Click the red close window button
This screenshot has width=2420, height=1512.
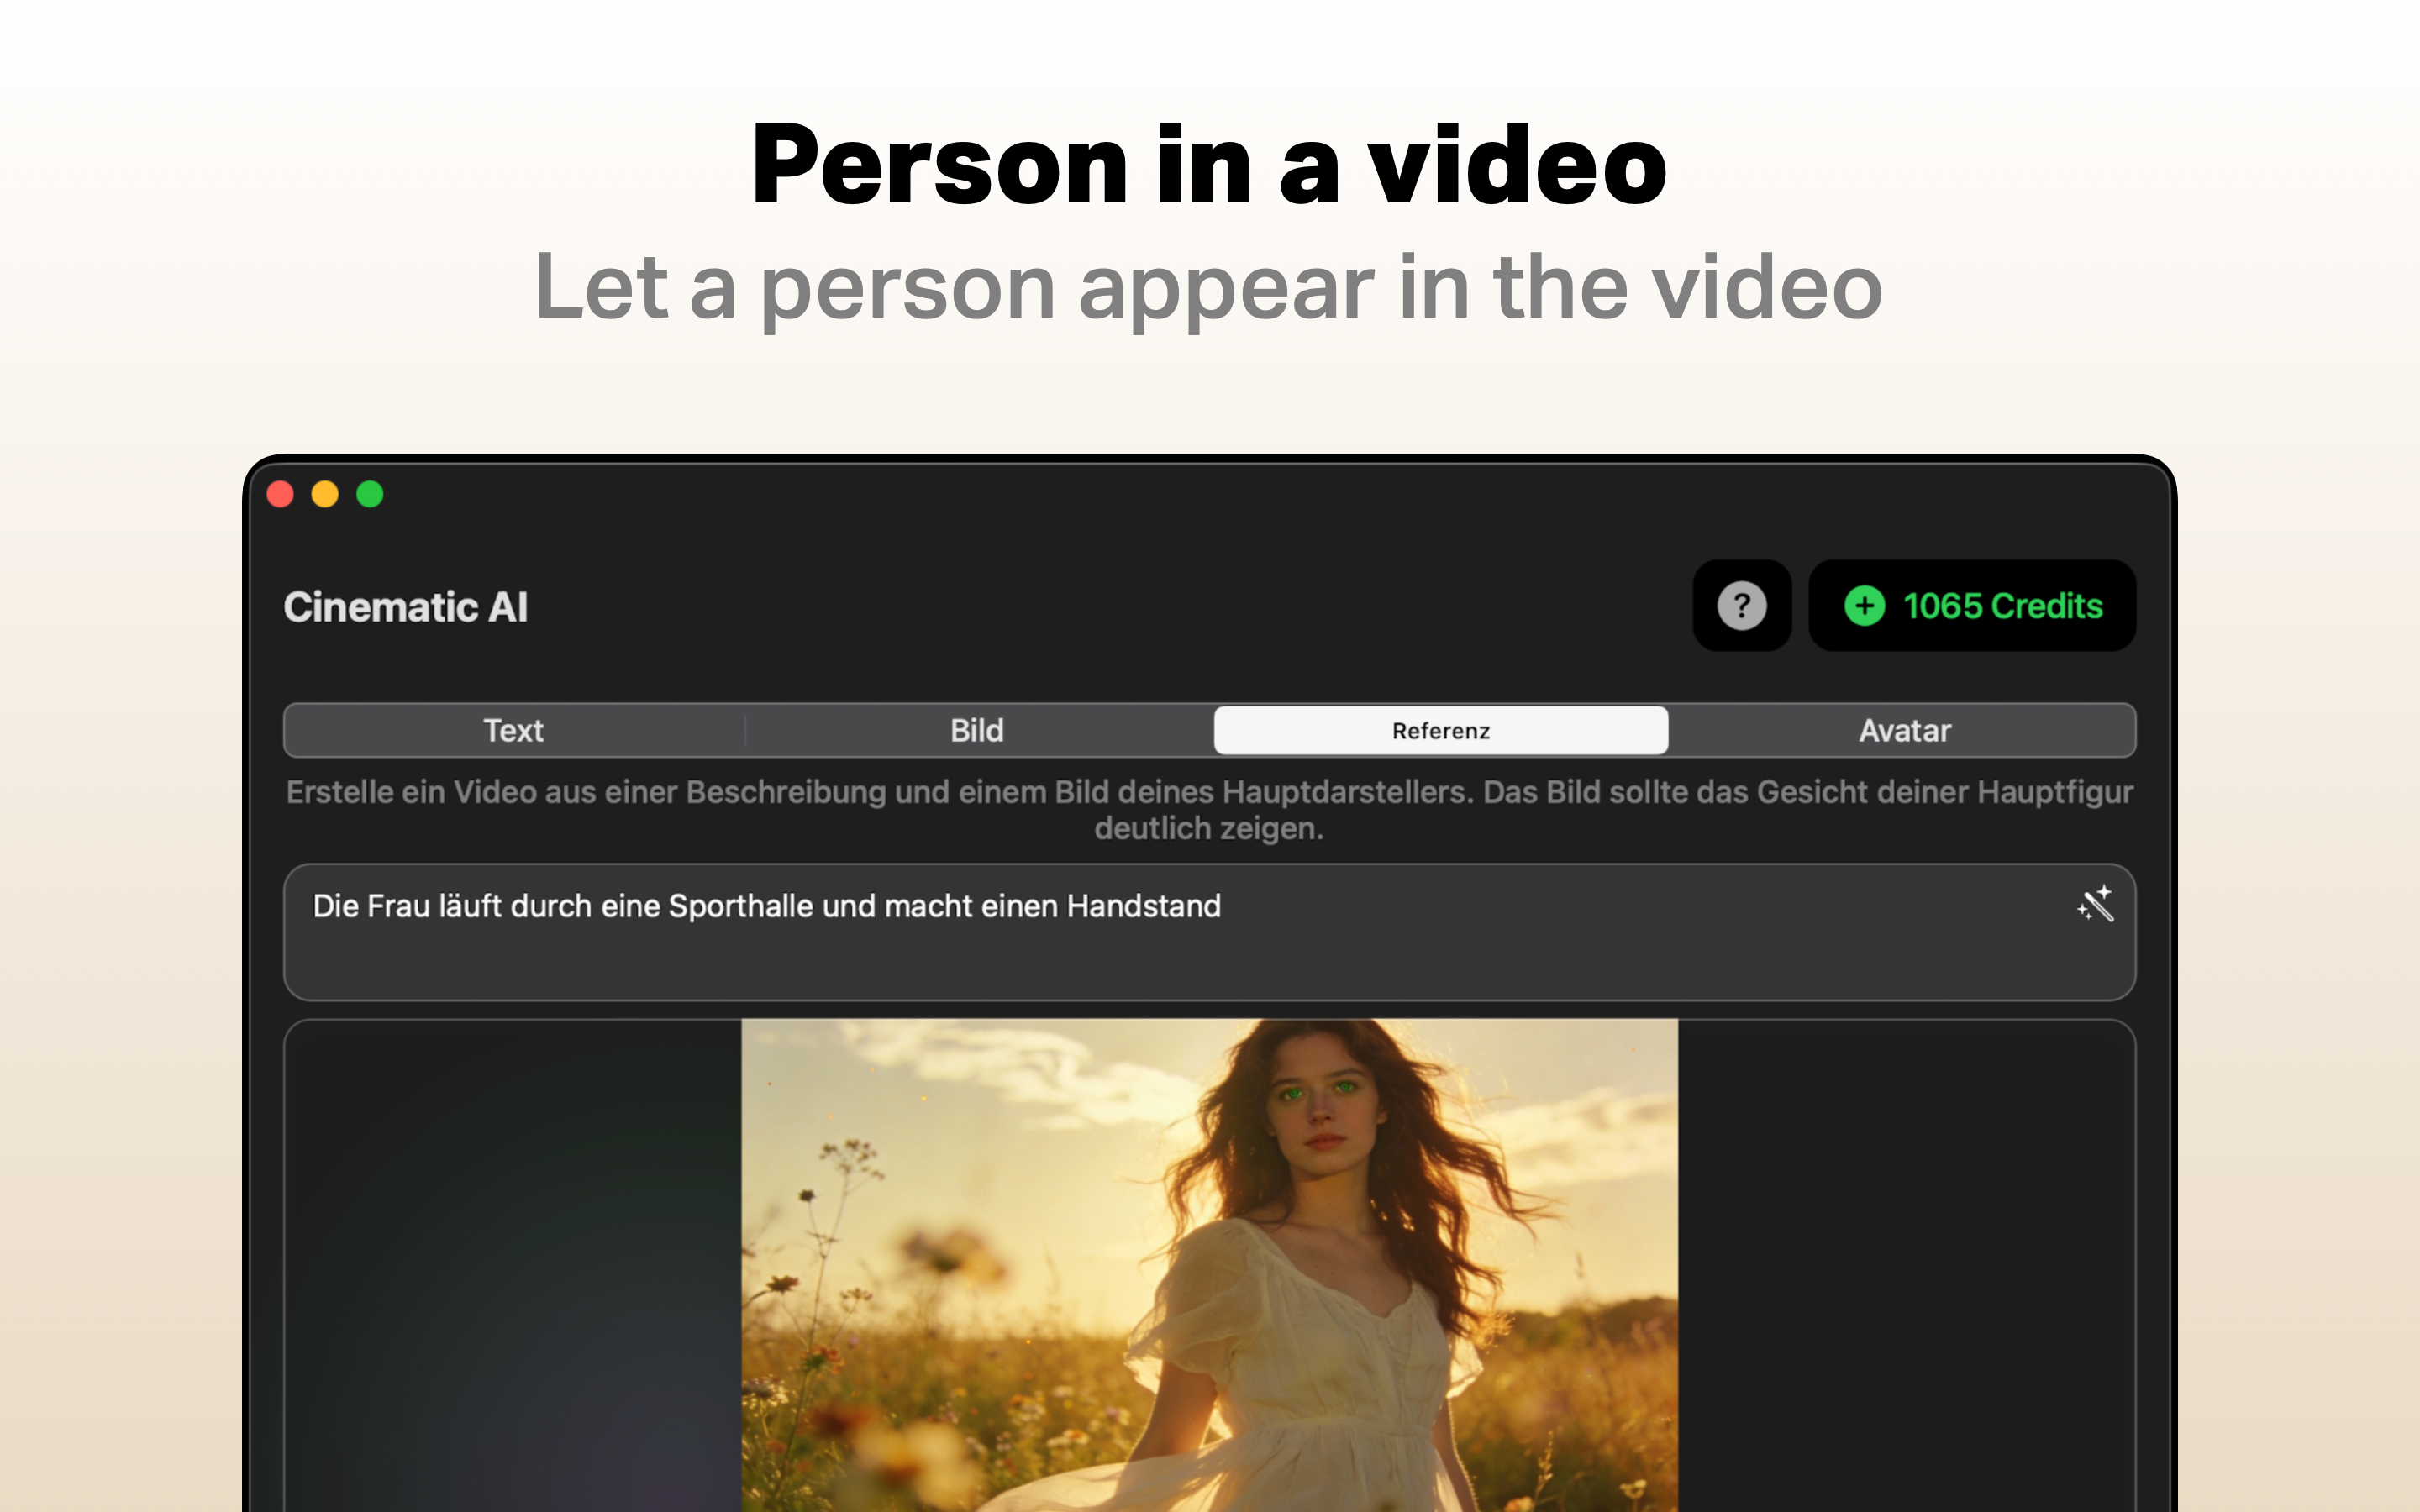pyautogui.click(x=280, y=494)
